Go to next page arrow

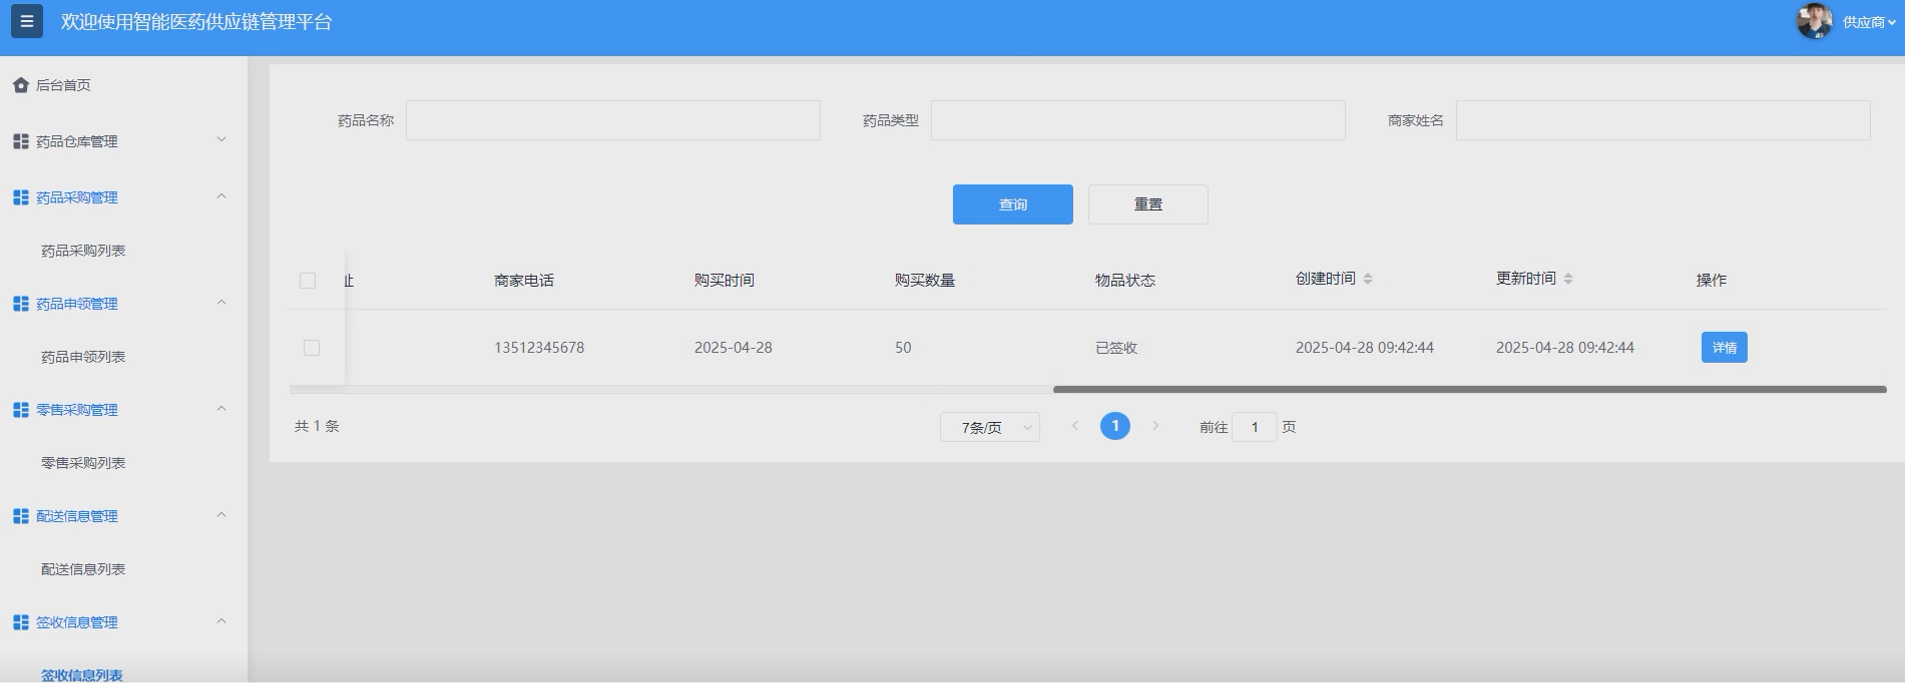1155,426
